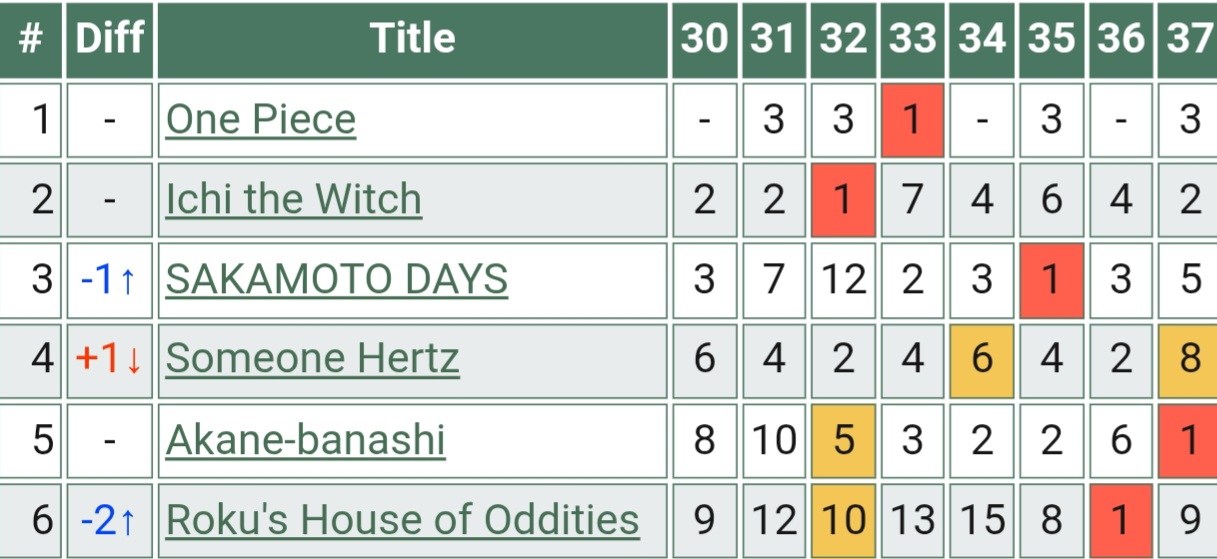Screen dimensions: 1217x559
Task: Select the issue 36 column header
Action: 1120,40
